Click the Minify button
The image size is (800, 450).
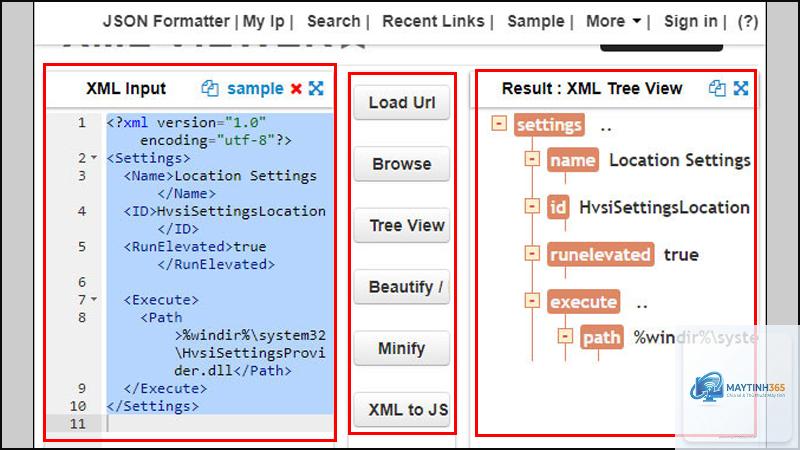click(x=402, y=348)
